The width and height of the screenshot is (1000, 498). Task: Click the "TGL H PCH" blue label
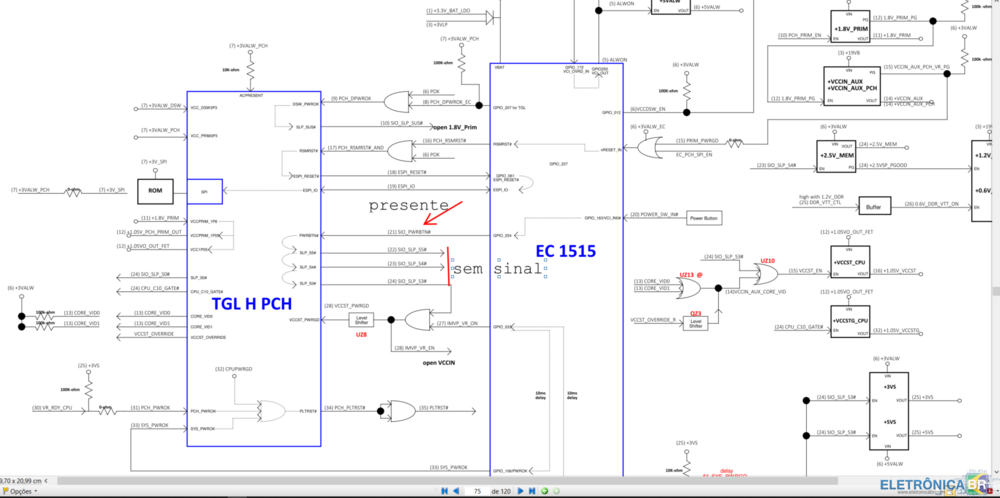[254, 302]
